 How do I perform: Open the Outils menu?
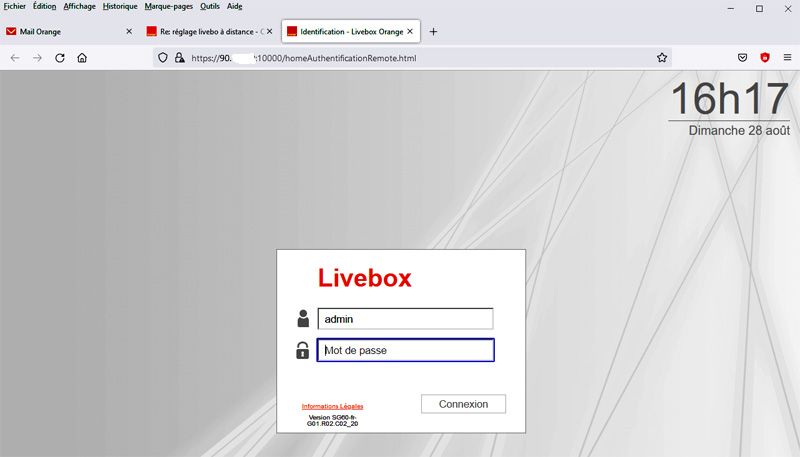coord(210,6)
